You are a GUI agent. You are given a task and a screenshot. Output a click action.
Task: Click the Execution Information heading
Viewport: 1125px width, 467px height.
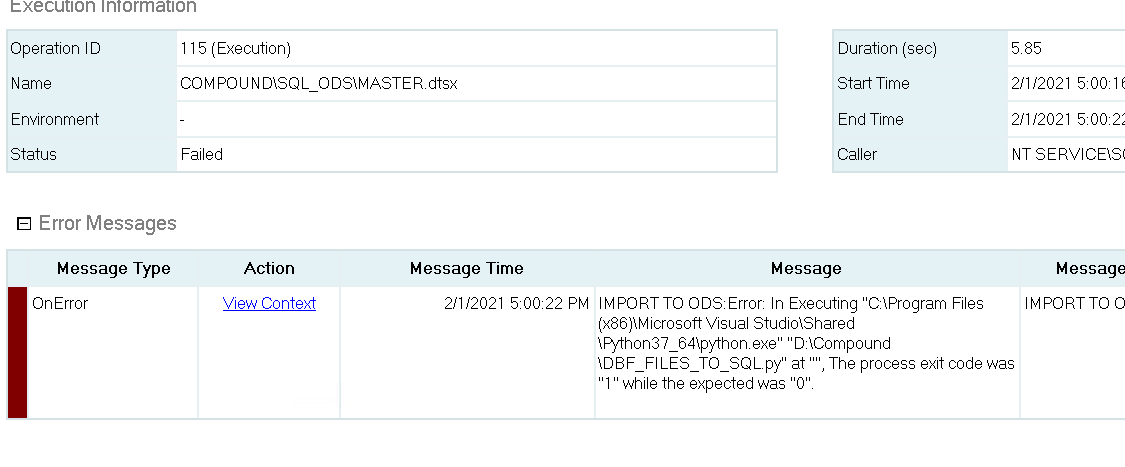[103, 7]
